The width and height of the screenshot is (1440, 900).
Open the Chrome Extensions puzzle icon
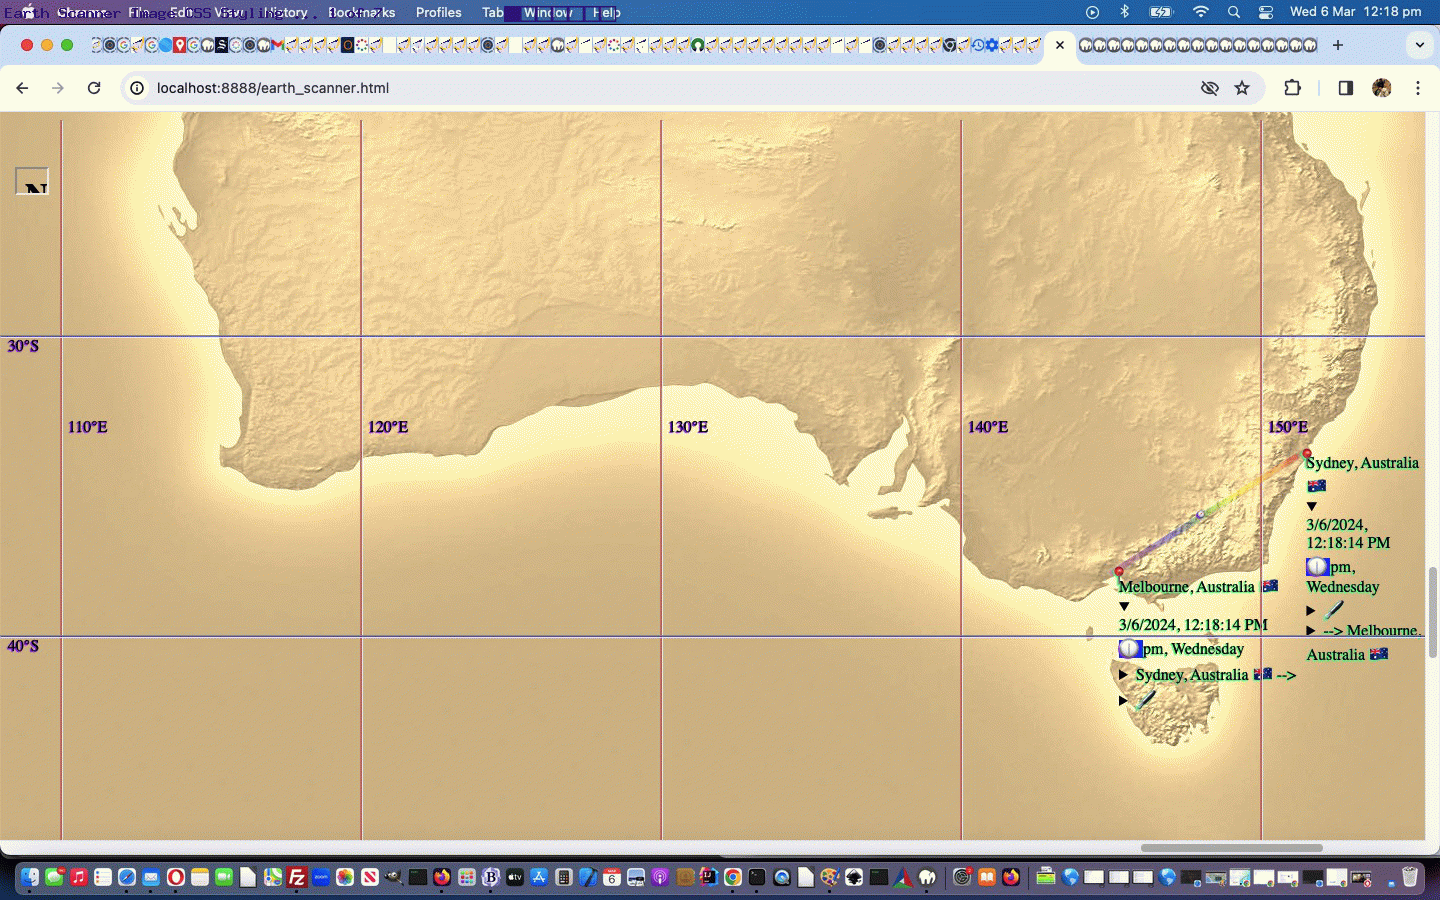coord(1292,88)
